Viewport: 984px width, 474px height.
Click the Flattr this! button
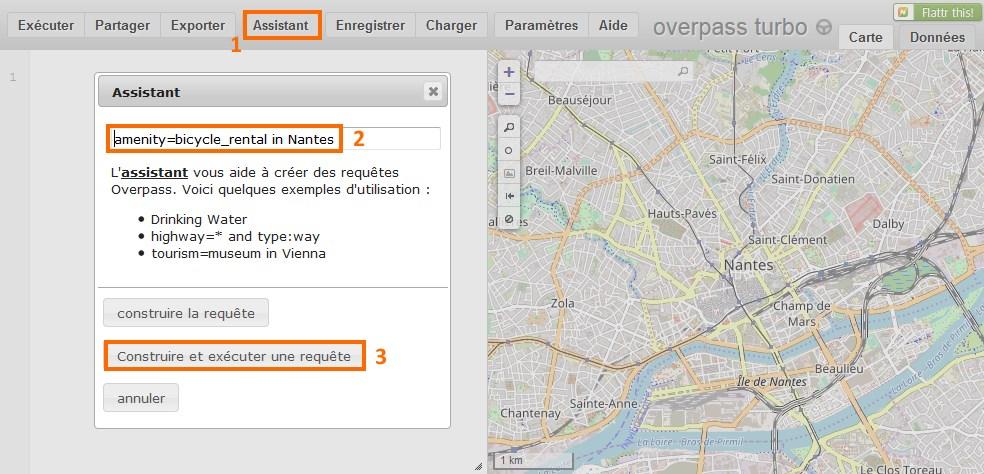937,12
